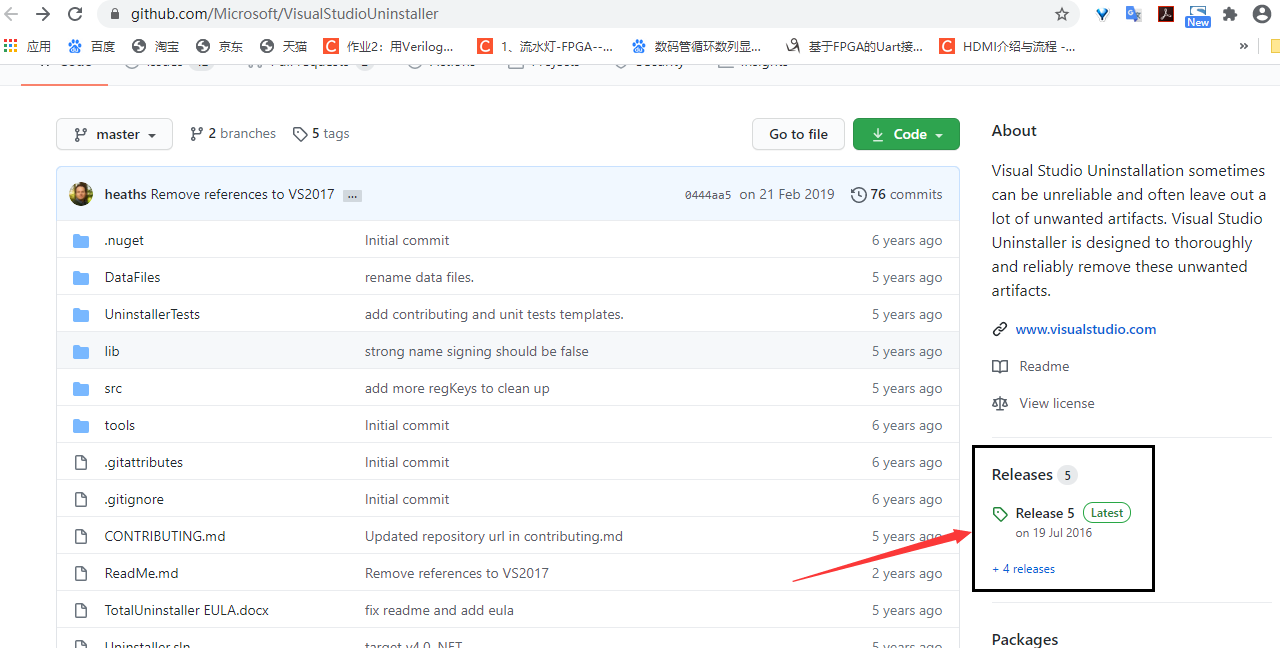Image resolution: width=1280 pixels, height=648 pixels.
Task: Open the 'rename data files.' commit message
Action: (419, 277)
